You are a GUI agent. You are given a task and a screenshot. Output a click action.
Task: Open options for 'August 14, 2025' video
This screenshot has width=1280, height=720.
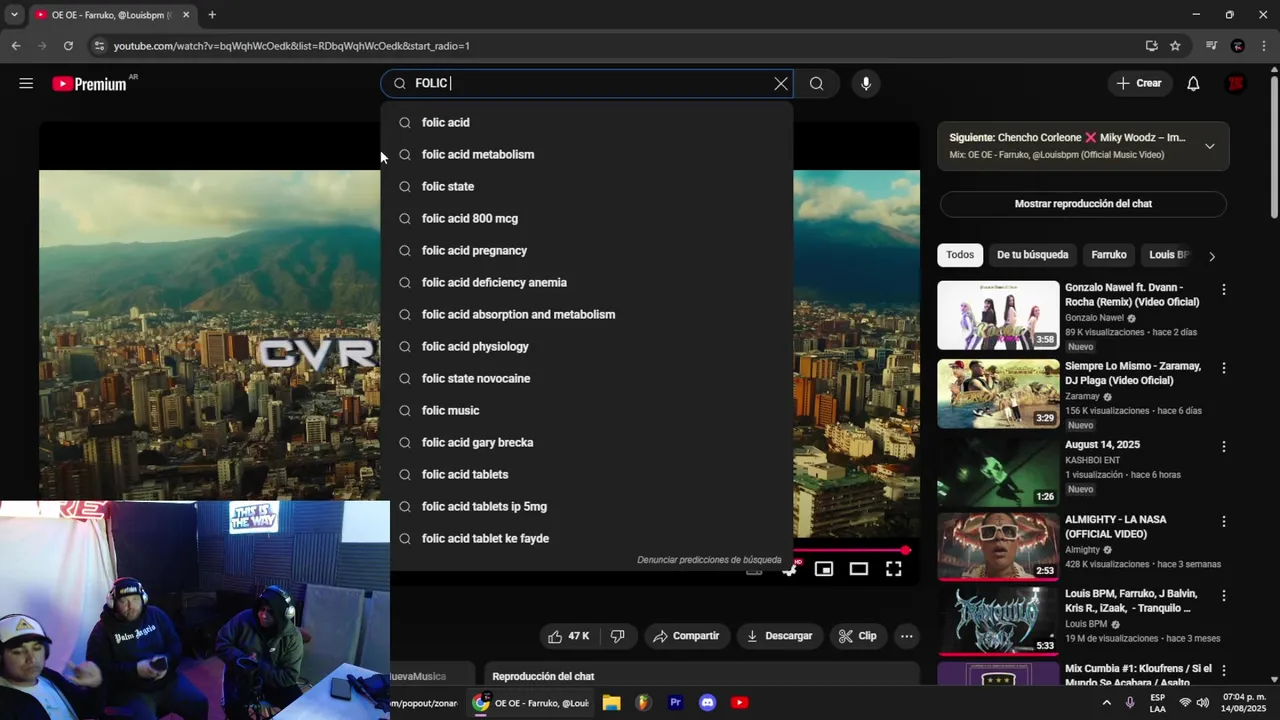pos(1223,446)
